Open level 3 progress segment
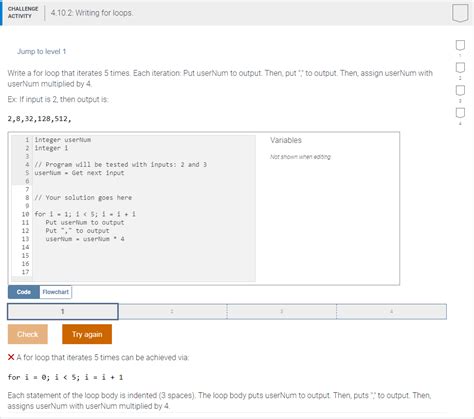The height and width of the screenshot is (419, 474). (x=282, y=311)
